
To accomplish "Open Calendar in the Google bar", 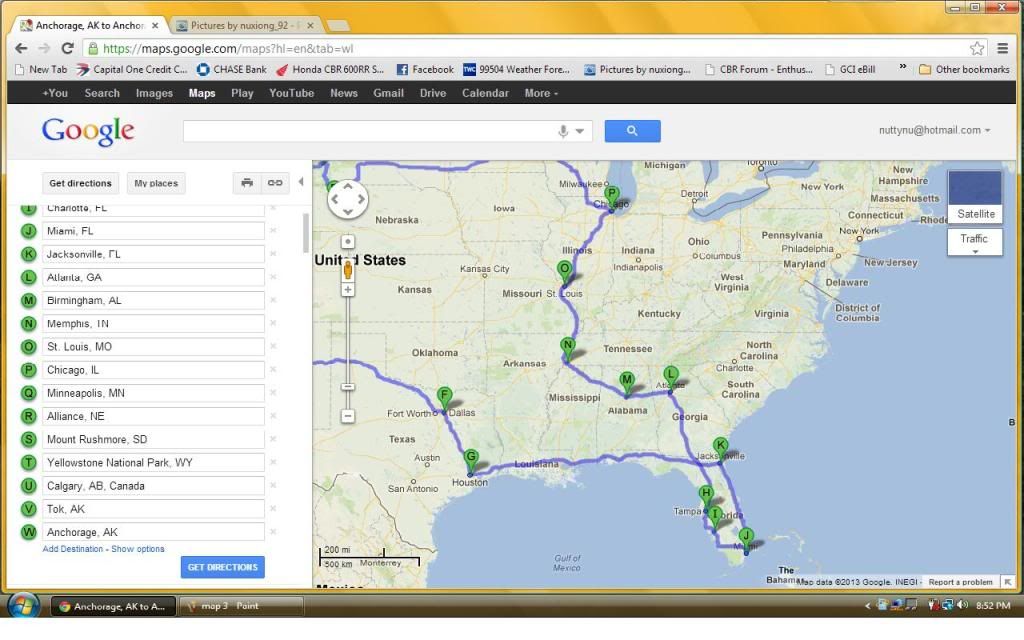I will click(485, 93).
